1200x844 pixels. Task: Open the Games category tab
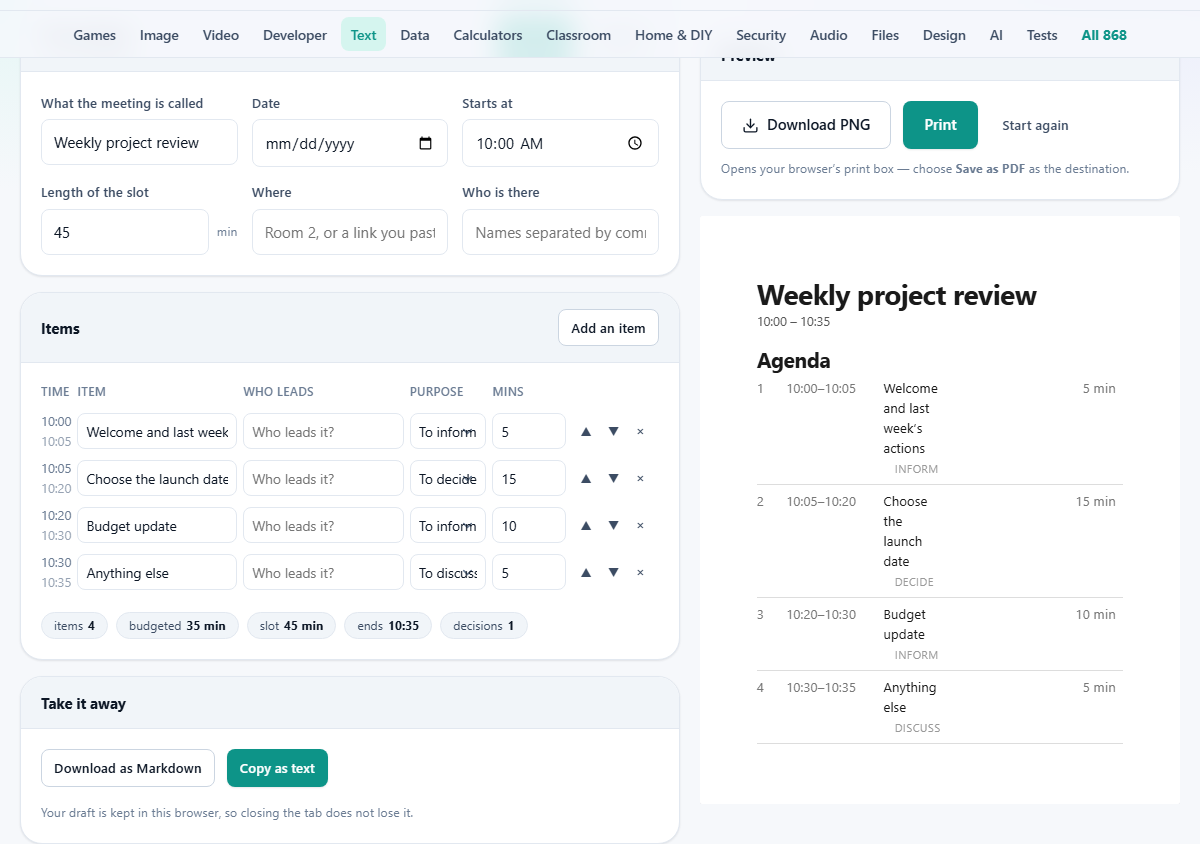point(95,35)
